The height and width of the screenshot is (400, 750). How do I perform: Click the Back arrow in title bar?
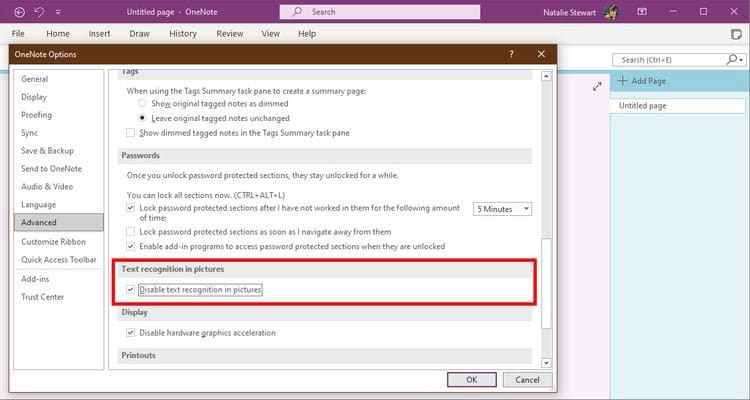tap(19, 12)
